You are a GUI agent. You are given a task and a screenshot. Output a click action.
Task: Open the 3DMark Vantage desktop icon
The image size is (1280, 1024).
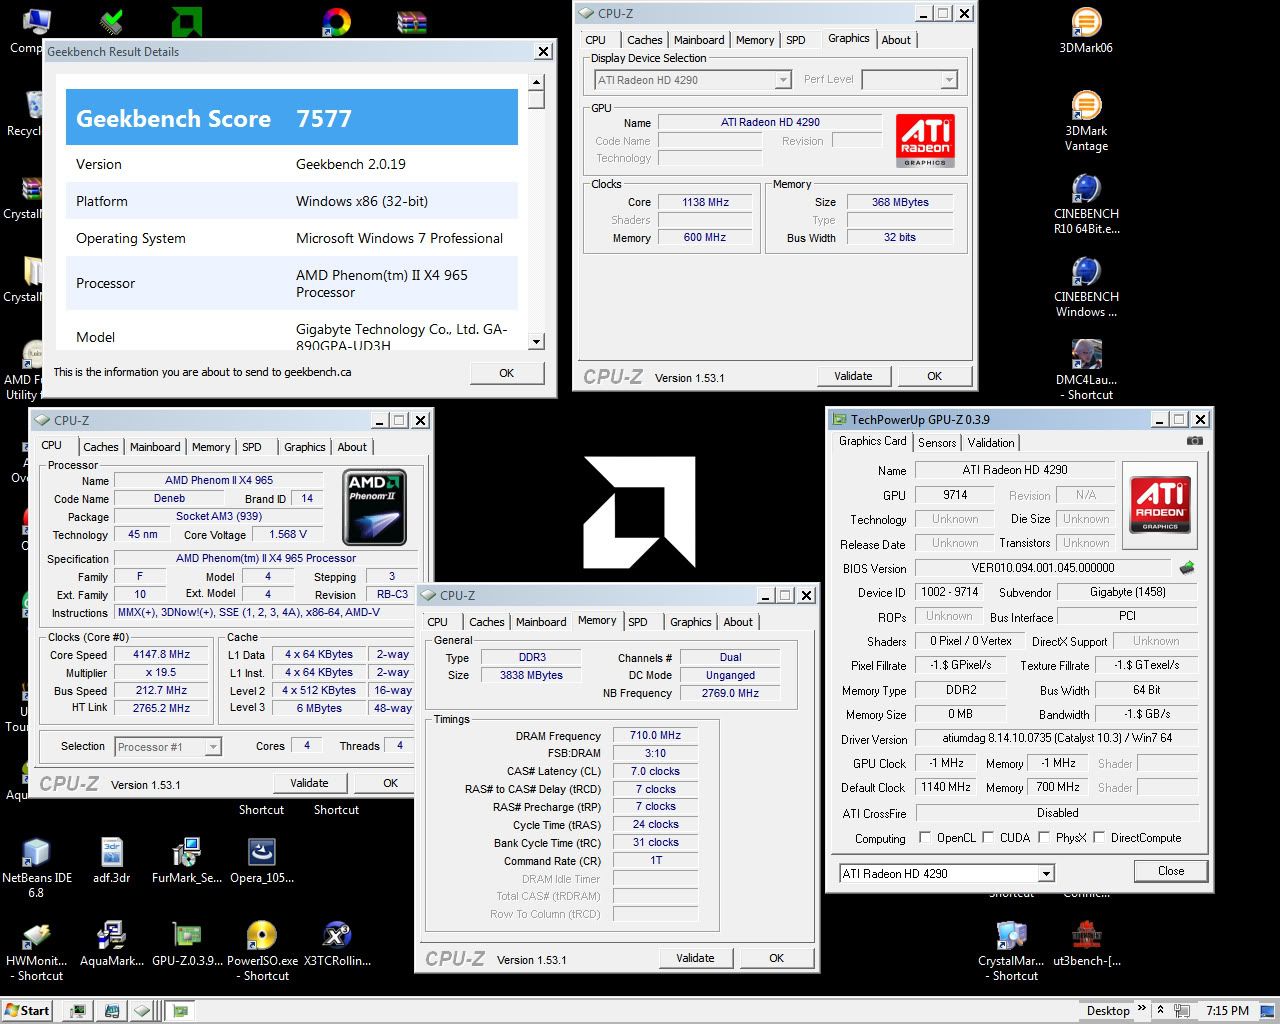tap(1086, 106)
